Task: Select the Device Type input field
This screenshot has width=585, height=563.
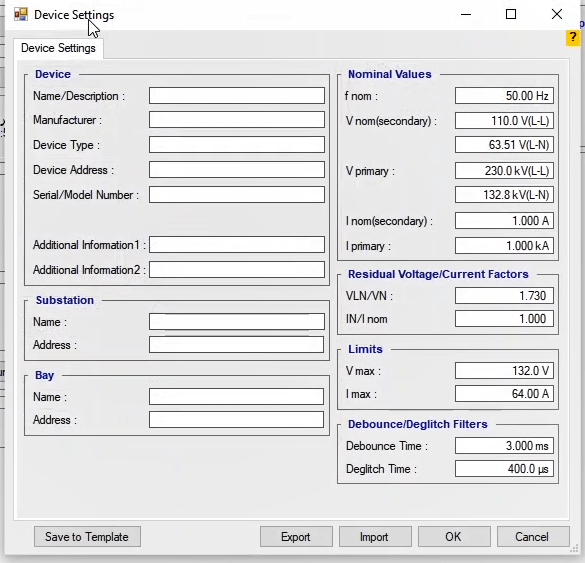Action: click(x=237, y=144)
